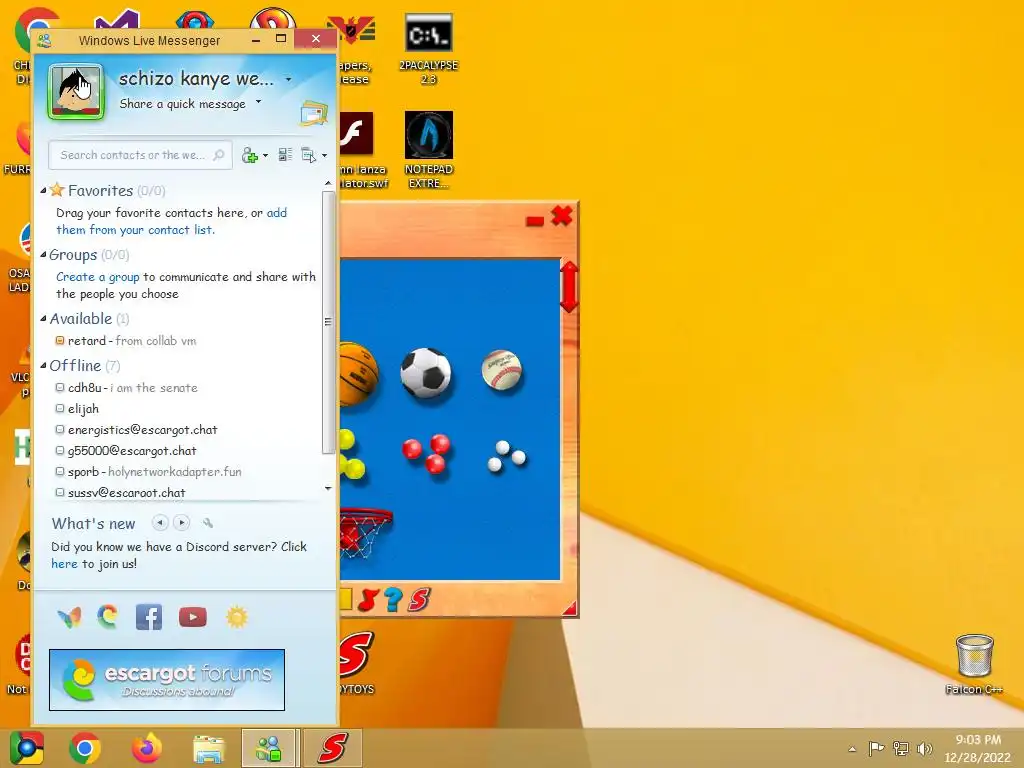1024x768 pixels.
Task: Select the basketball in Desktop Toys
Action: 358,374
